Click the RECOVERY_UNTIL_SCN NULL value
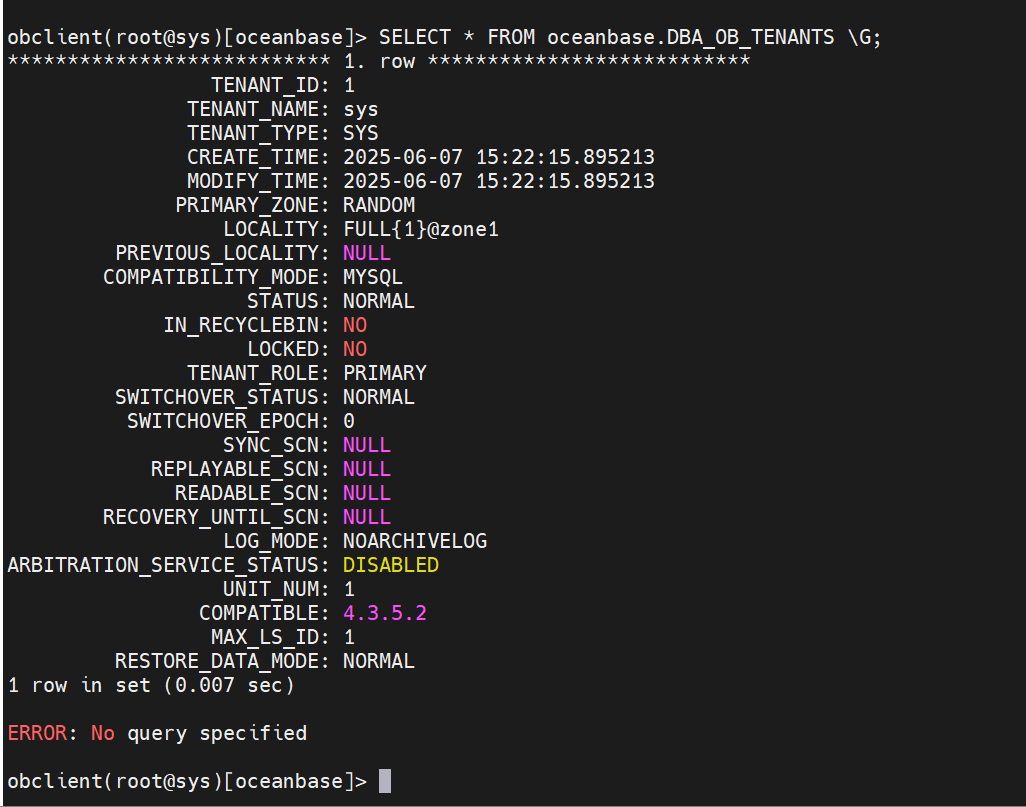The width and height of the screenshot is (1026, 807). click(367, 517)
